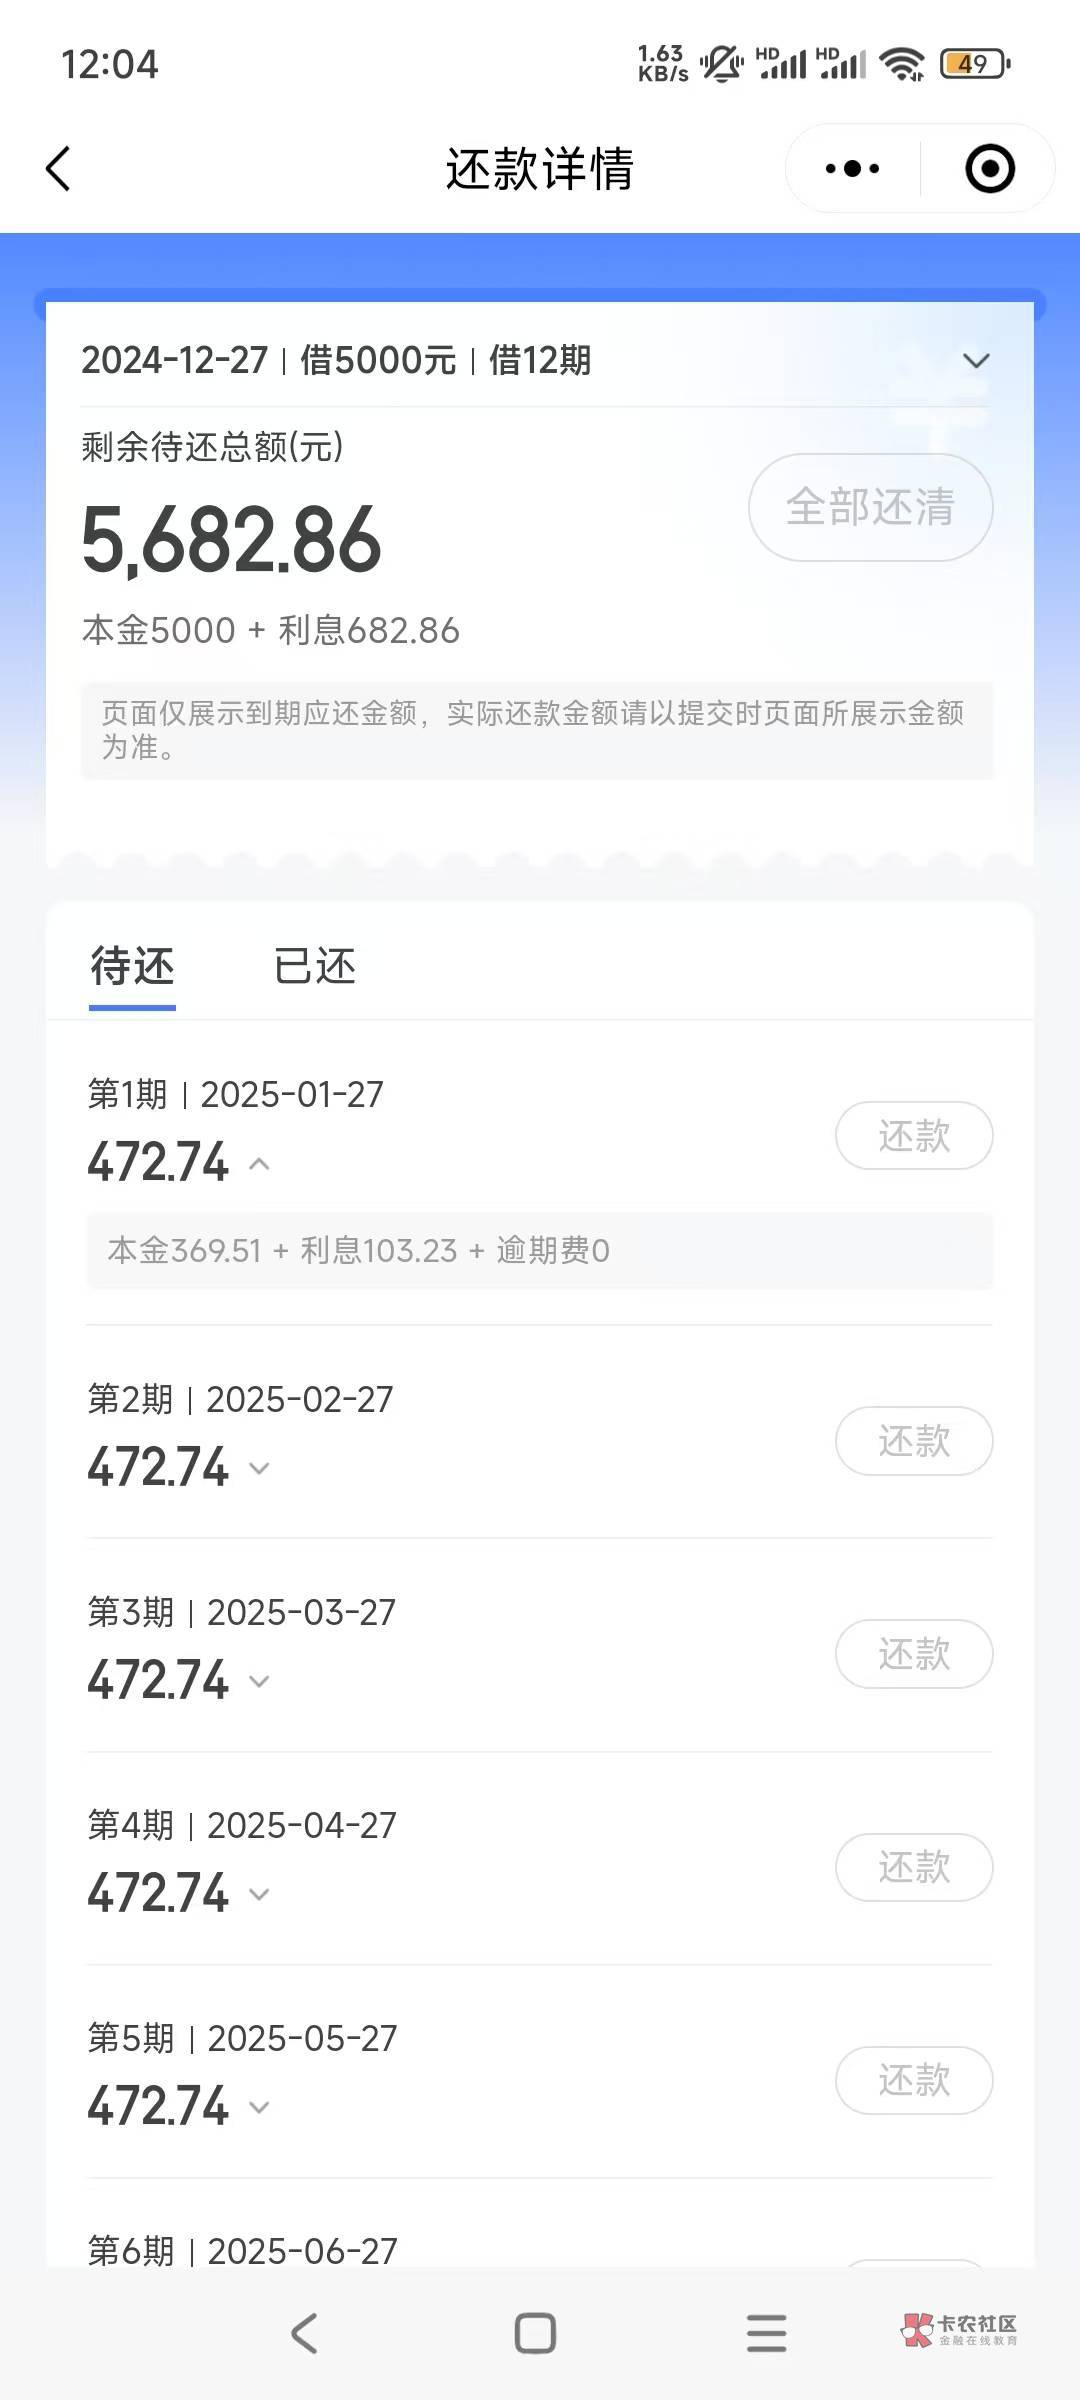Tap the mini-program close circle icon
Image resolution: width=1080 pixels, height=2400 pixels.
[989, 169]
